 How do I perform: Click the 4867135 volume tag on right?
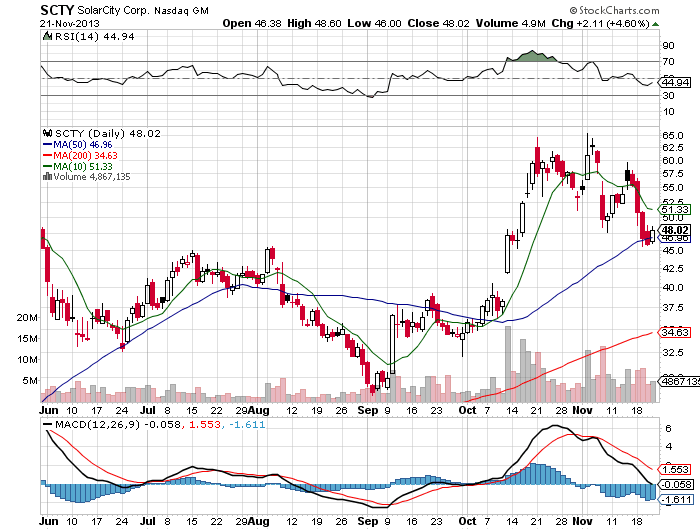(679, 381)
